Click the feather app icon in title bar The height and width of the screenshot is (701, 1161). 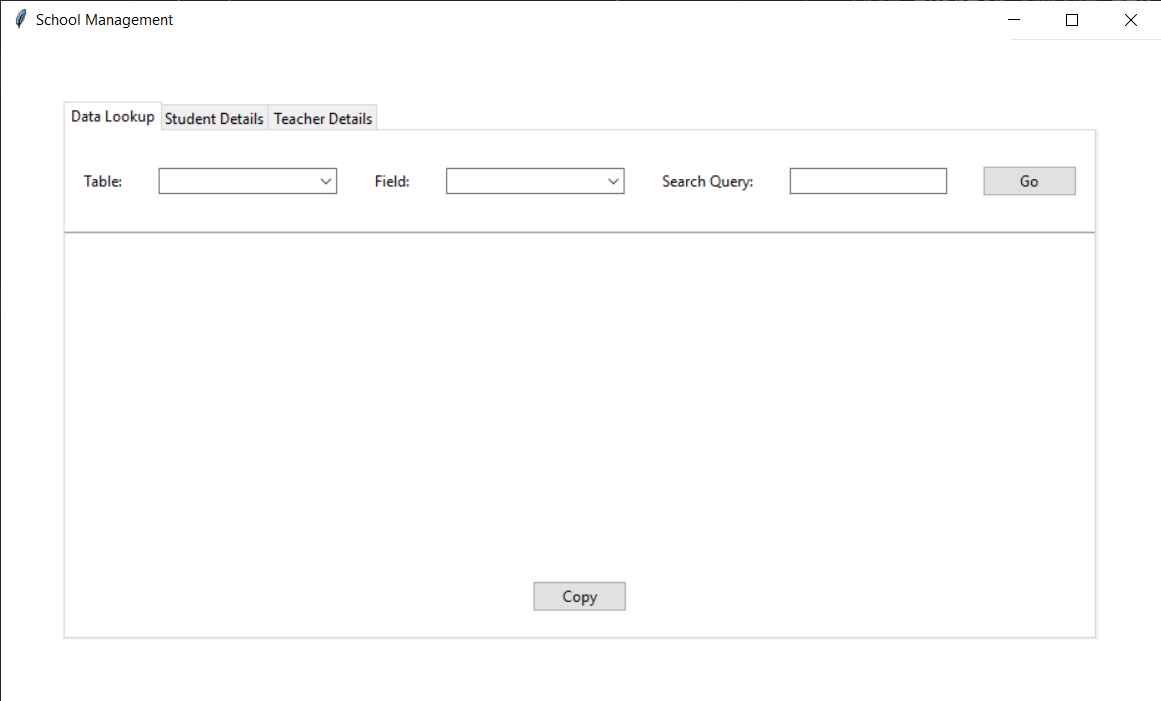click(21, 19)
